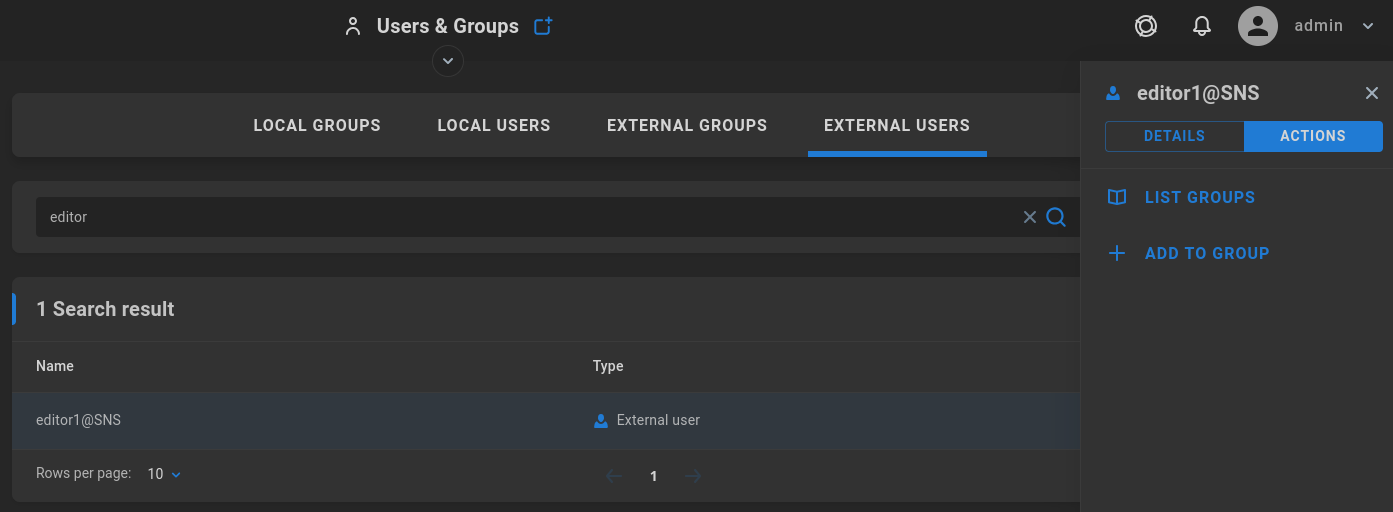Click the External user type cell
Screen dimensions: 1393x512
tap(647, 420)
